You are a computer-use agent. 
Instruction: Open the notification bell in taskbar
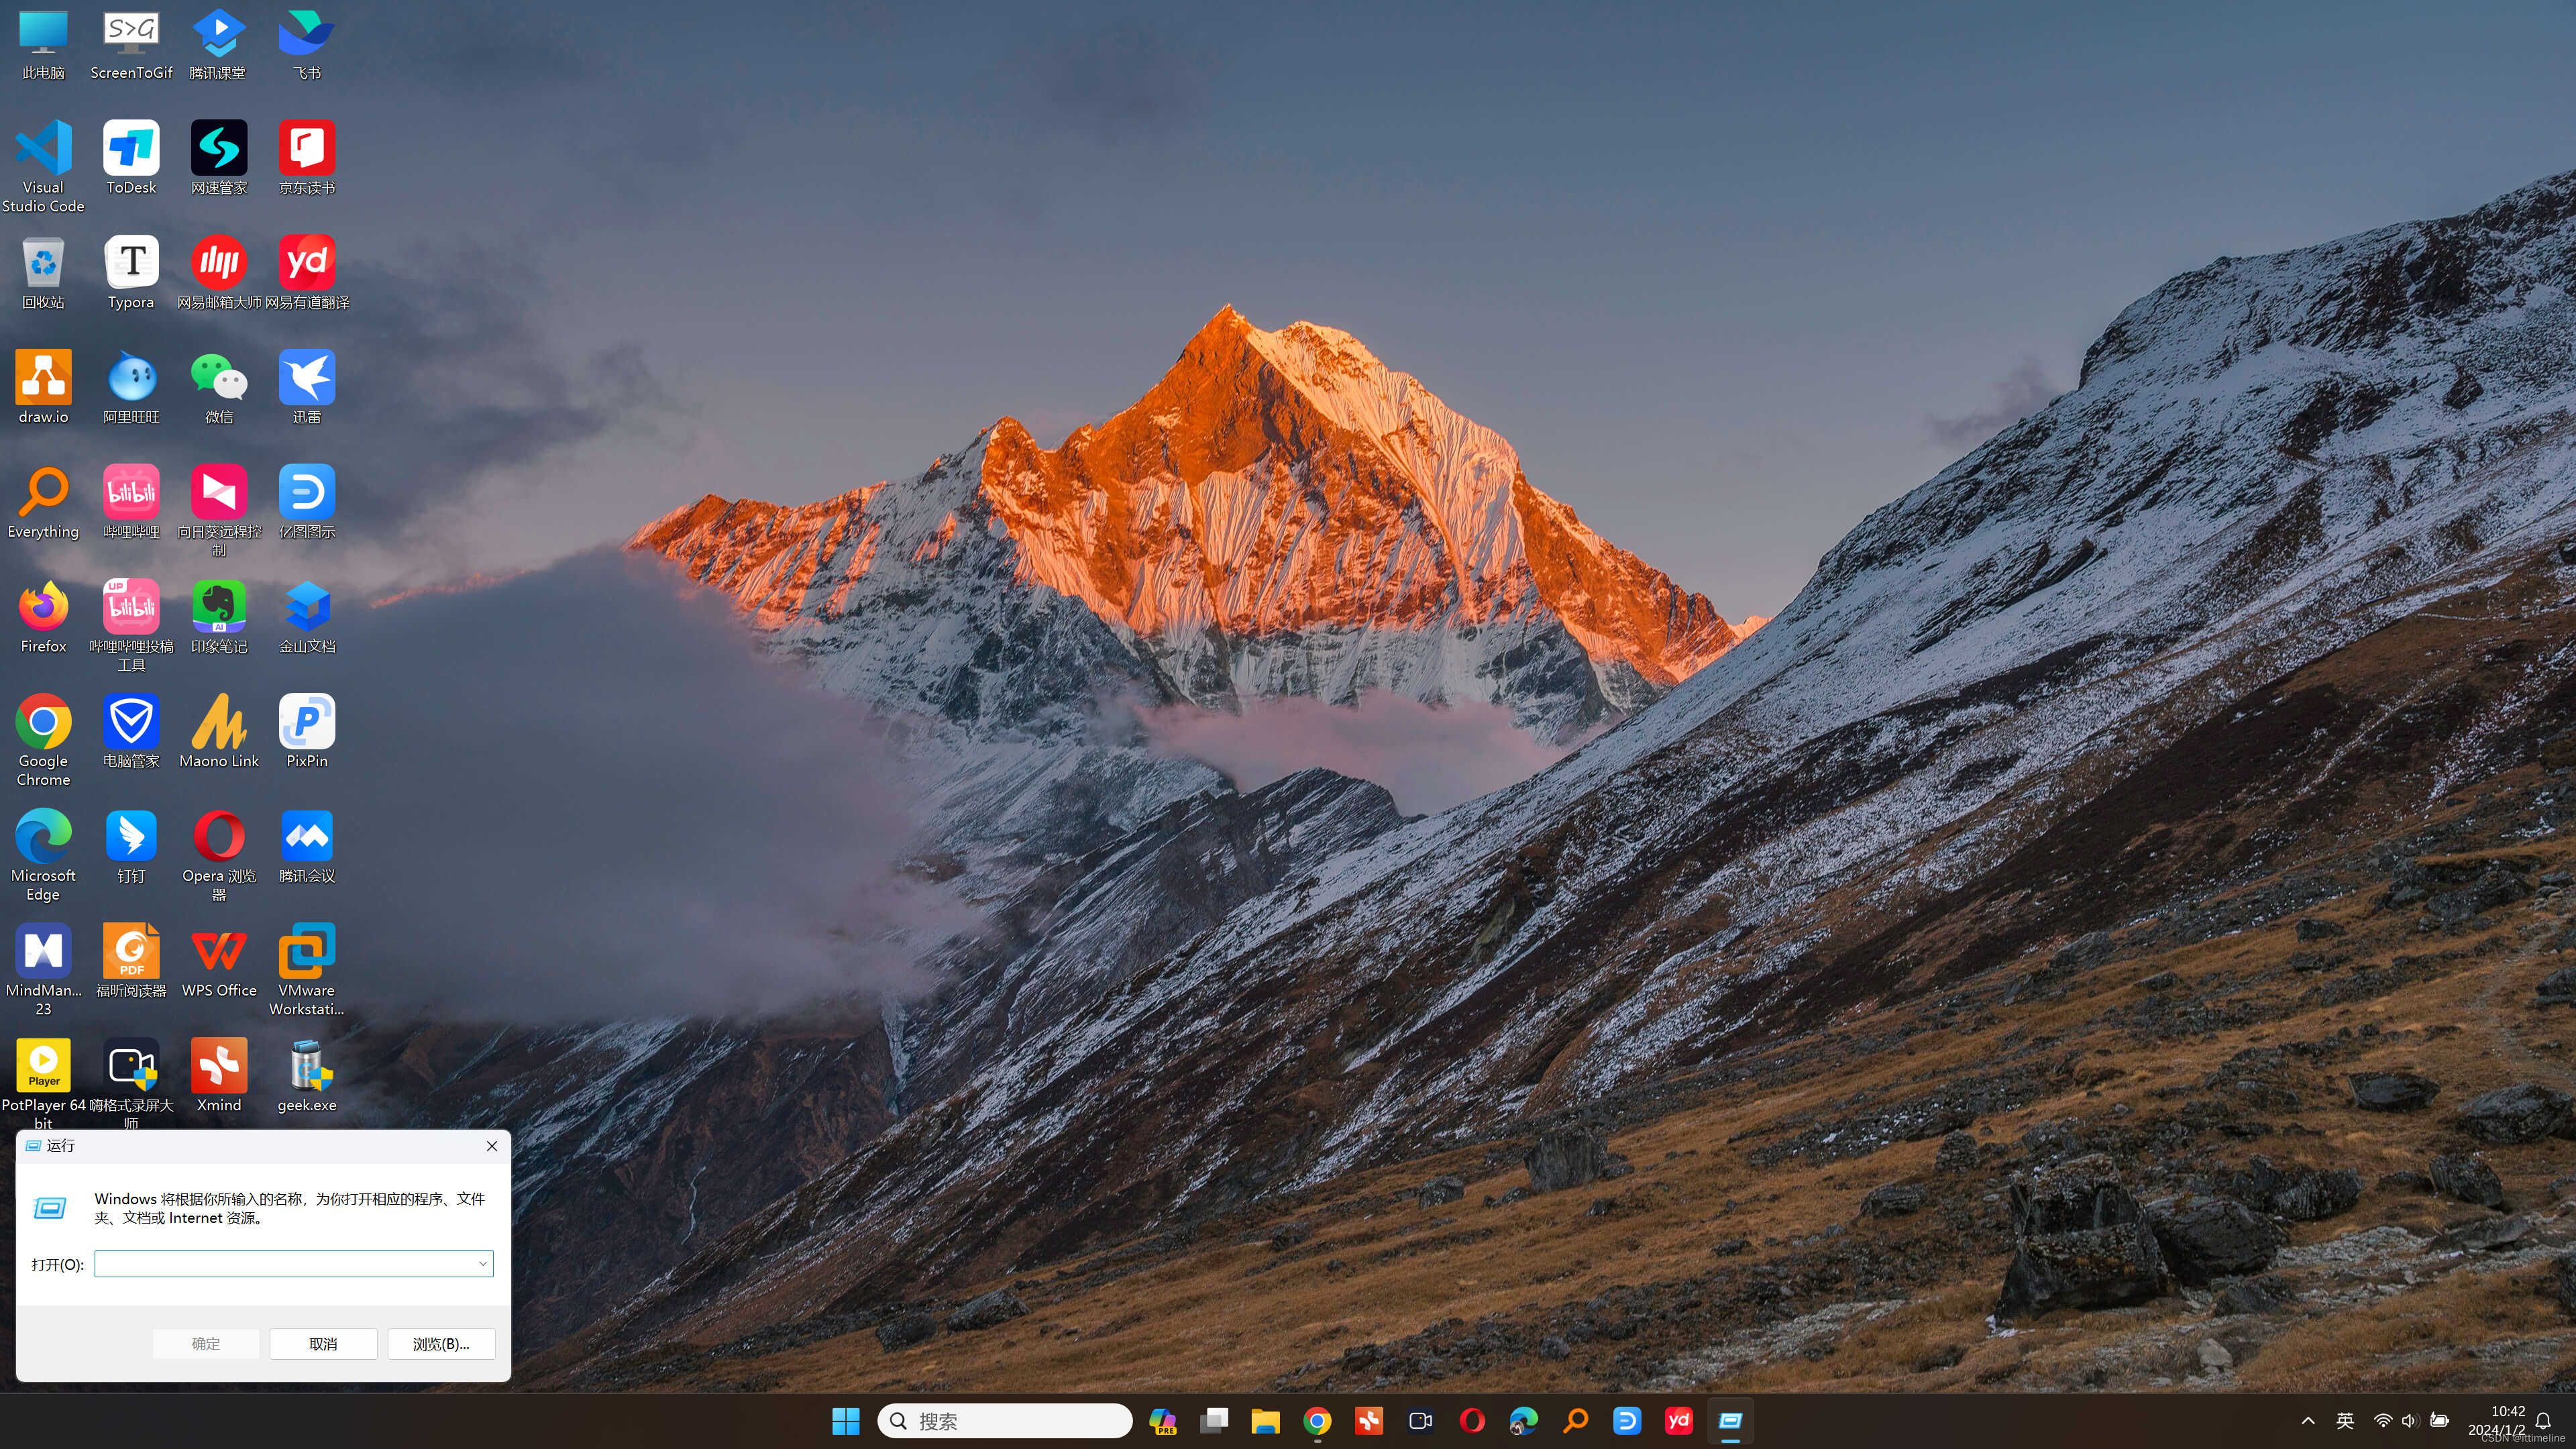click(x=2544, y=1421)
